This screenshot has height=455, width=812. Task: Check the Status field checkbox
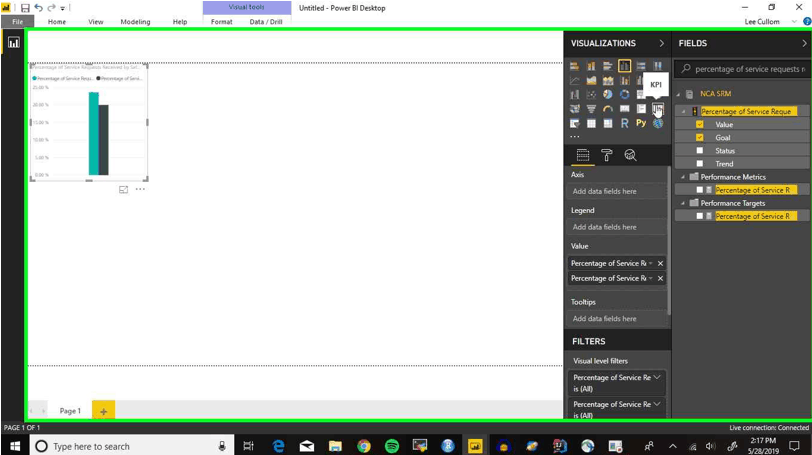pos(700,150)
